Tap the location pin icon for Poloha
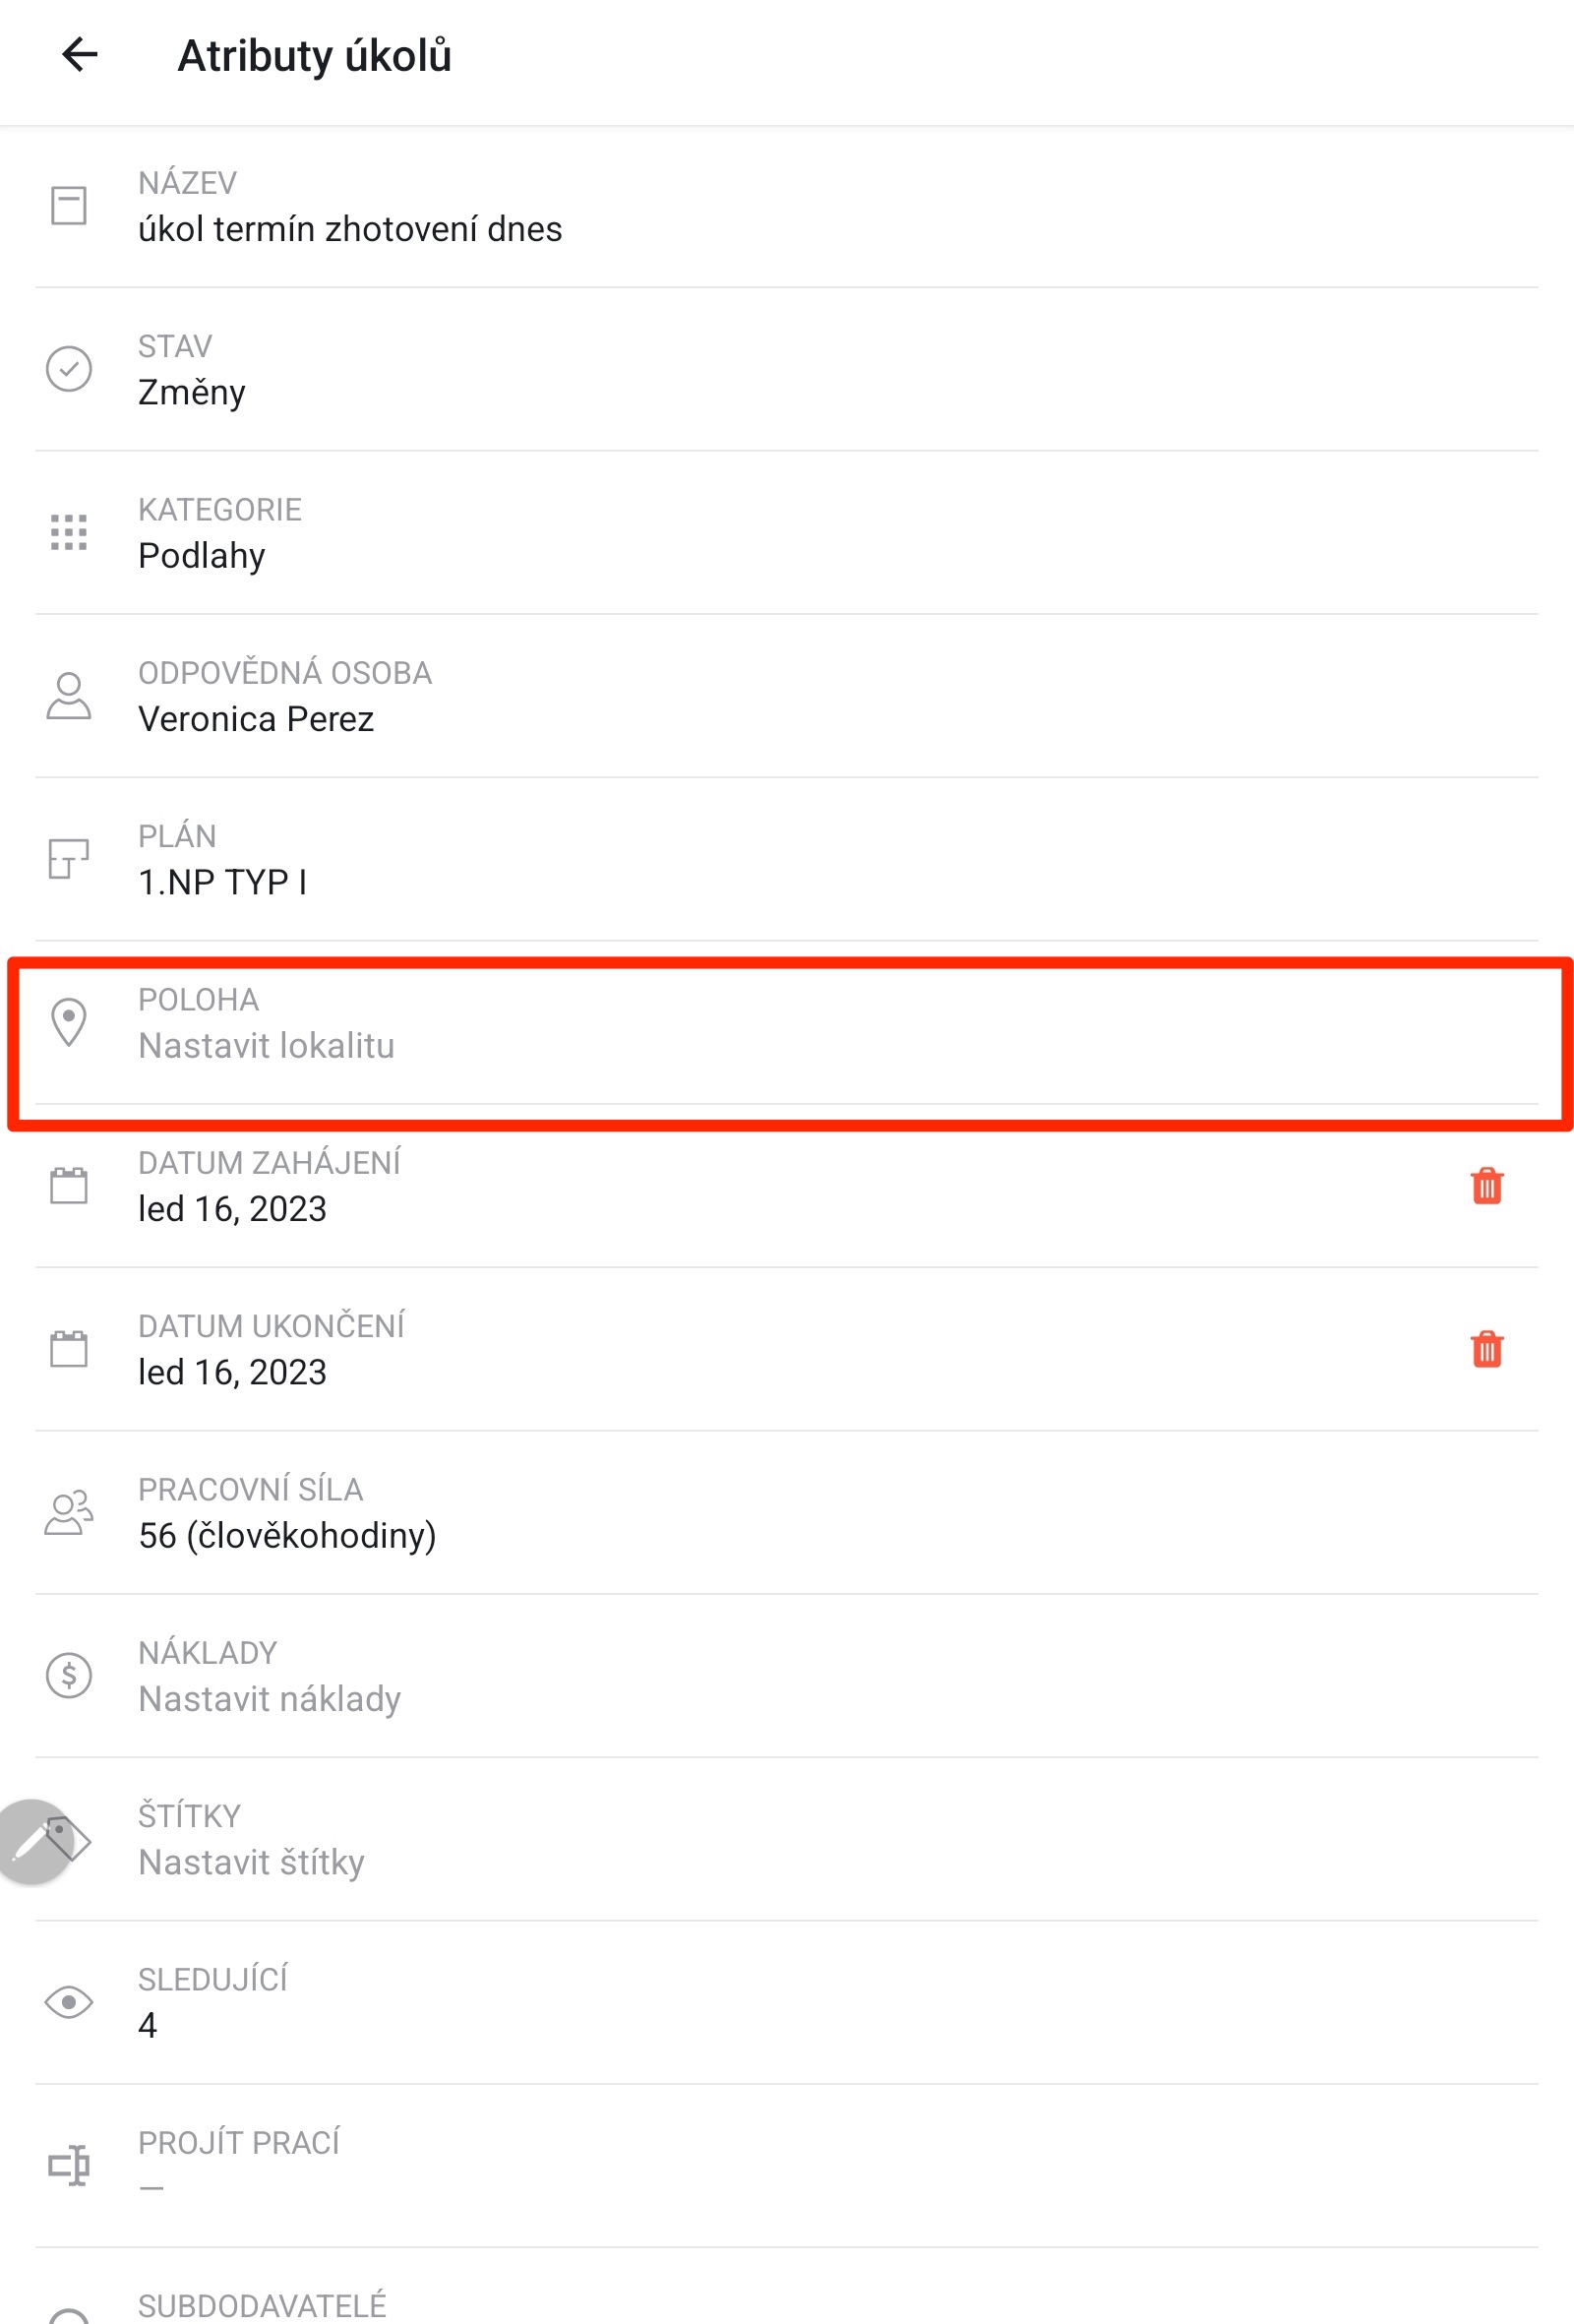The width and height of the screenshot is (1574, 2324). coord(69,1022)
